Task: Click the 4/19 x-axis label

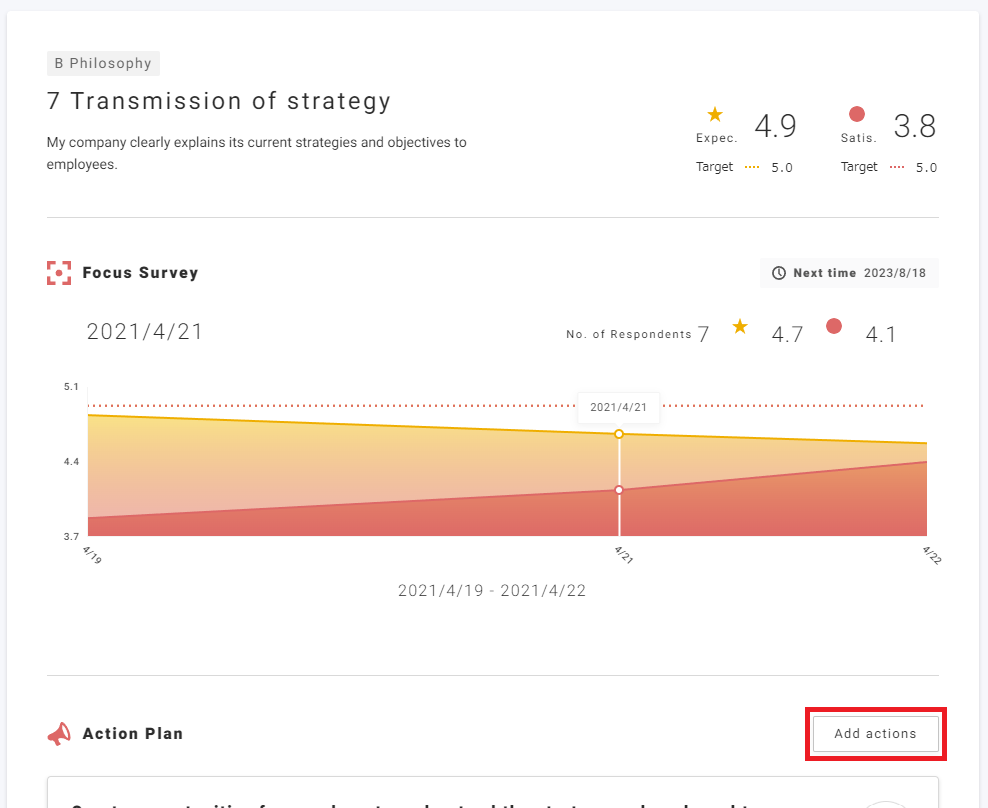Action: (x=92, y=555)
